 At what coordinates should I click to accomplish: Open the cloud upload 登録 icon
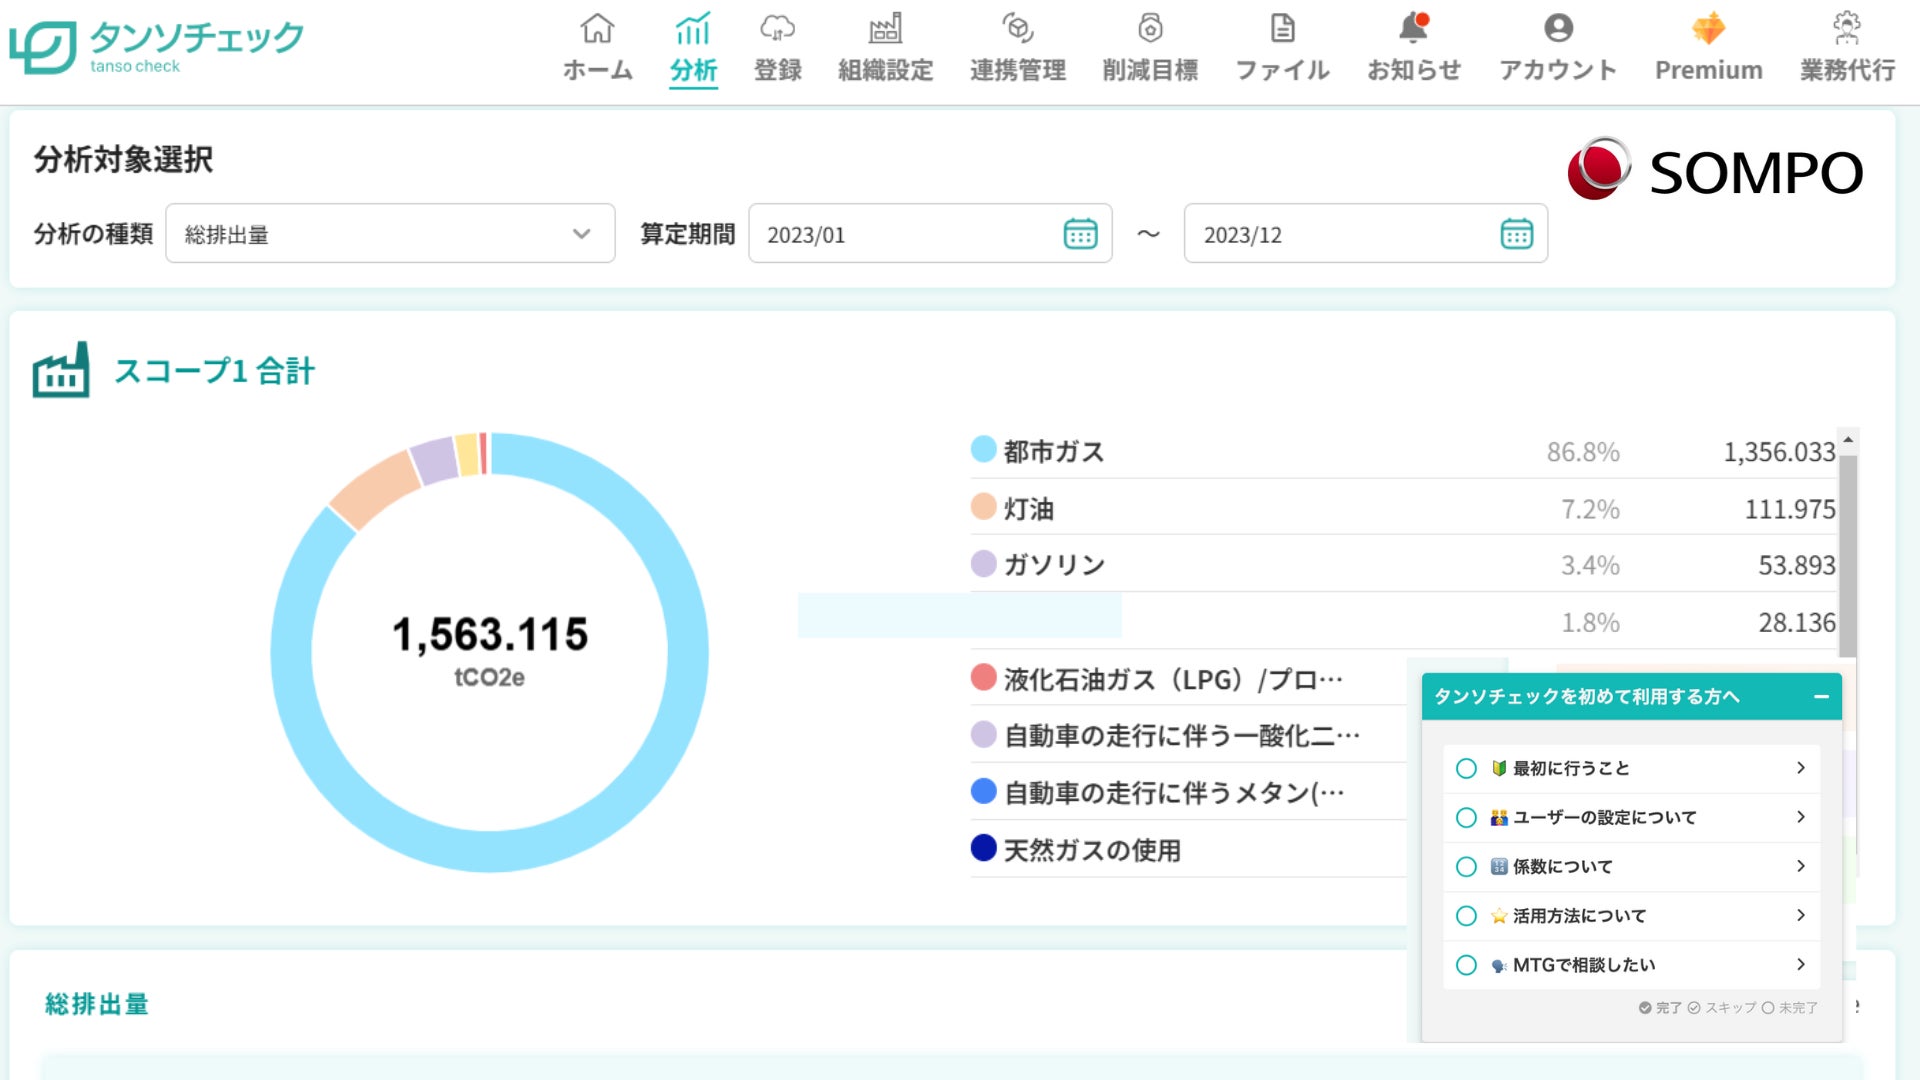[x=777, y=28]
